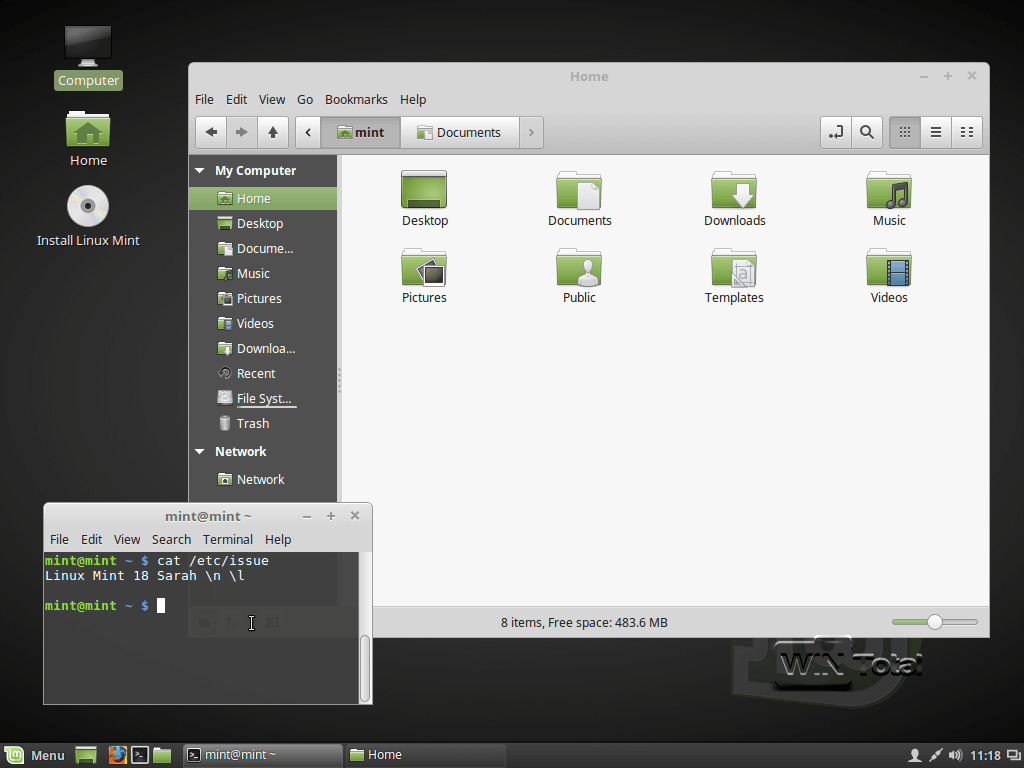
Task: Click the mint breadcrumb path button
Action: coord(360,131)
